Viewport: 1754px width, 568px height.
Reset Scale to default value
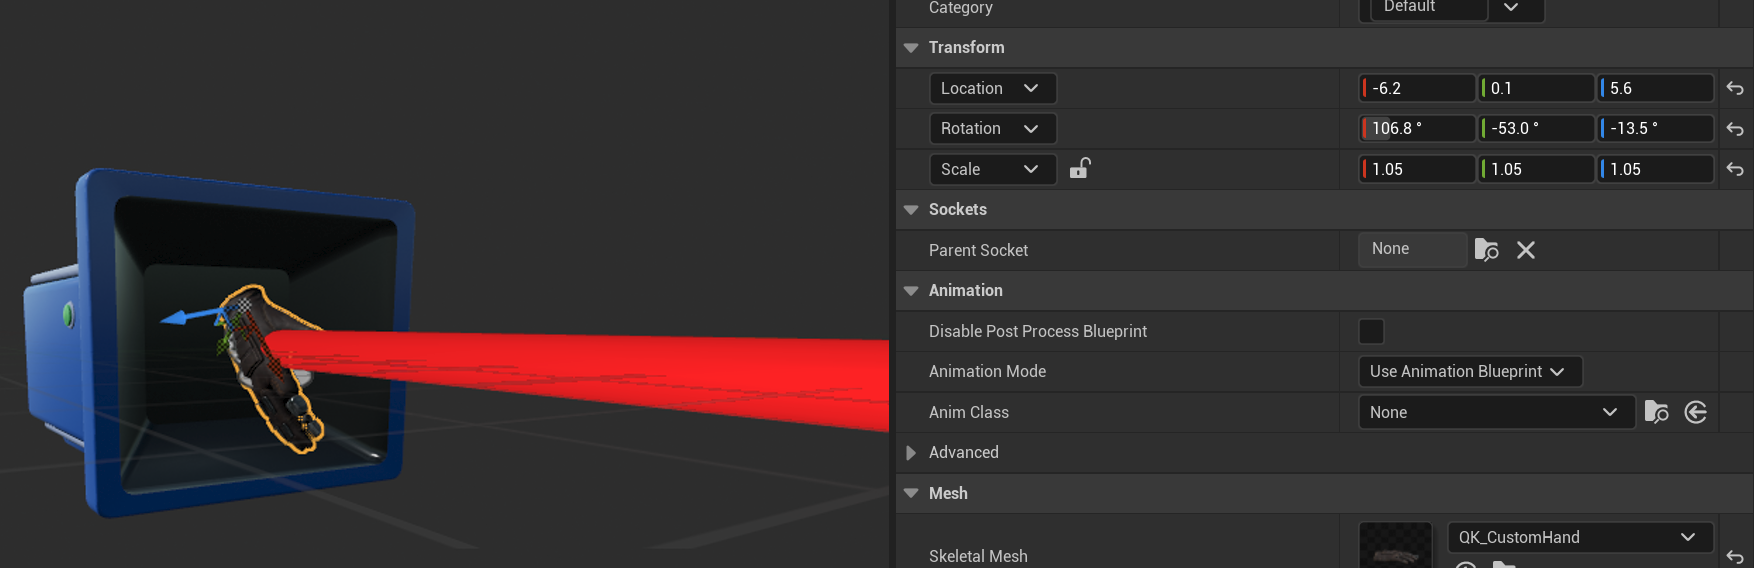(x=1735, y=170)
